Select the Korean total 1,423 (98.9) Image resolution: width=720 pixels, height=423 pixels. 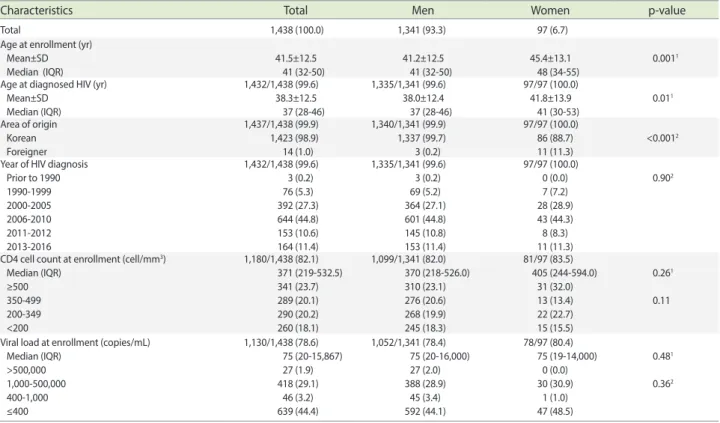294,138
